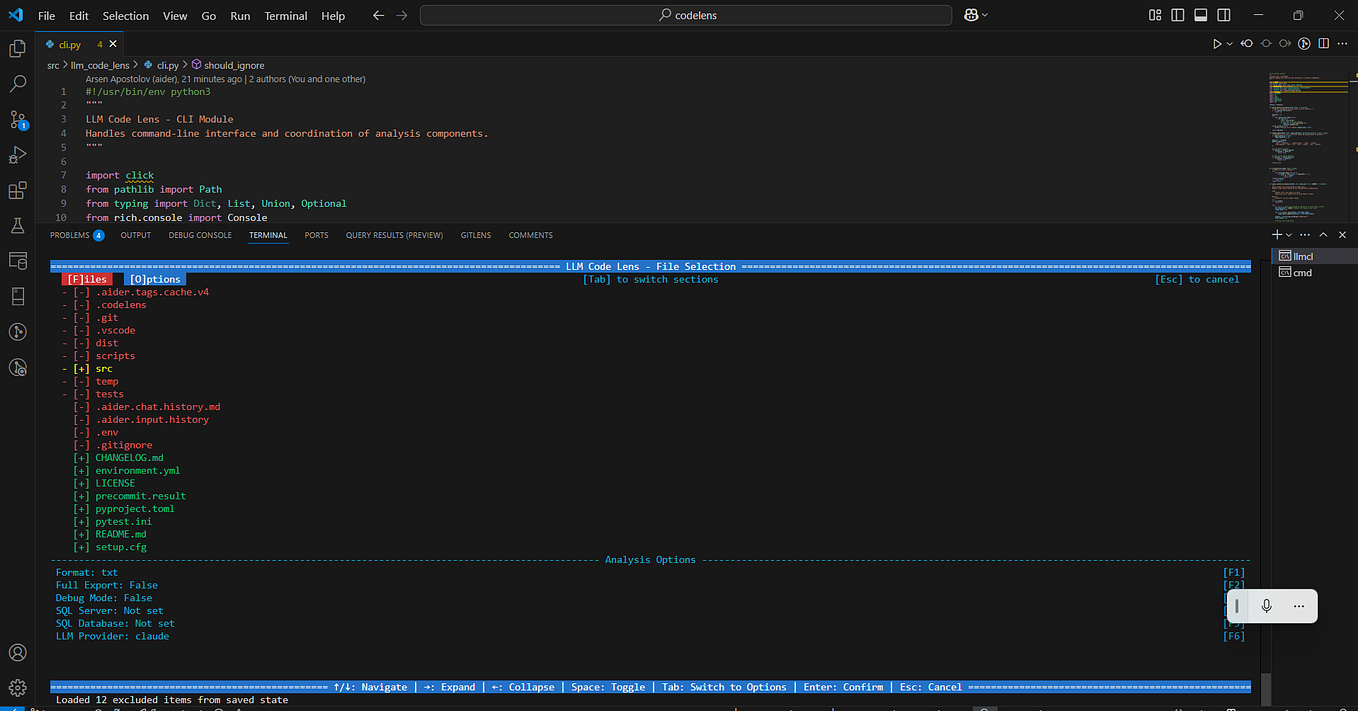The height and width of the screenshot is (711, 1358).
Task: Toggle the README.md file selection
Action: click(x=81, y=534)
